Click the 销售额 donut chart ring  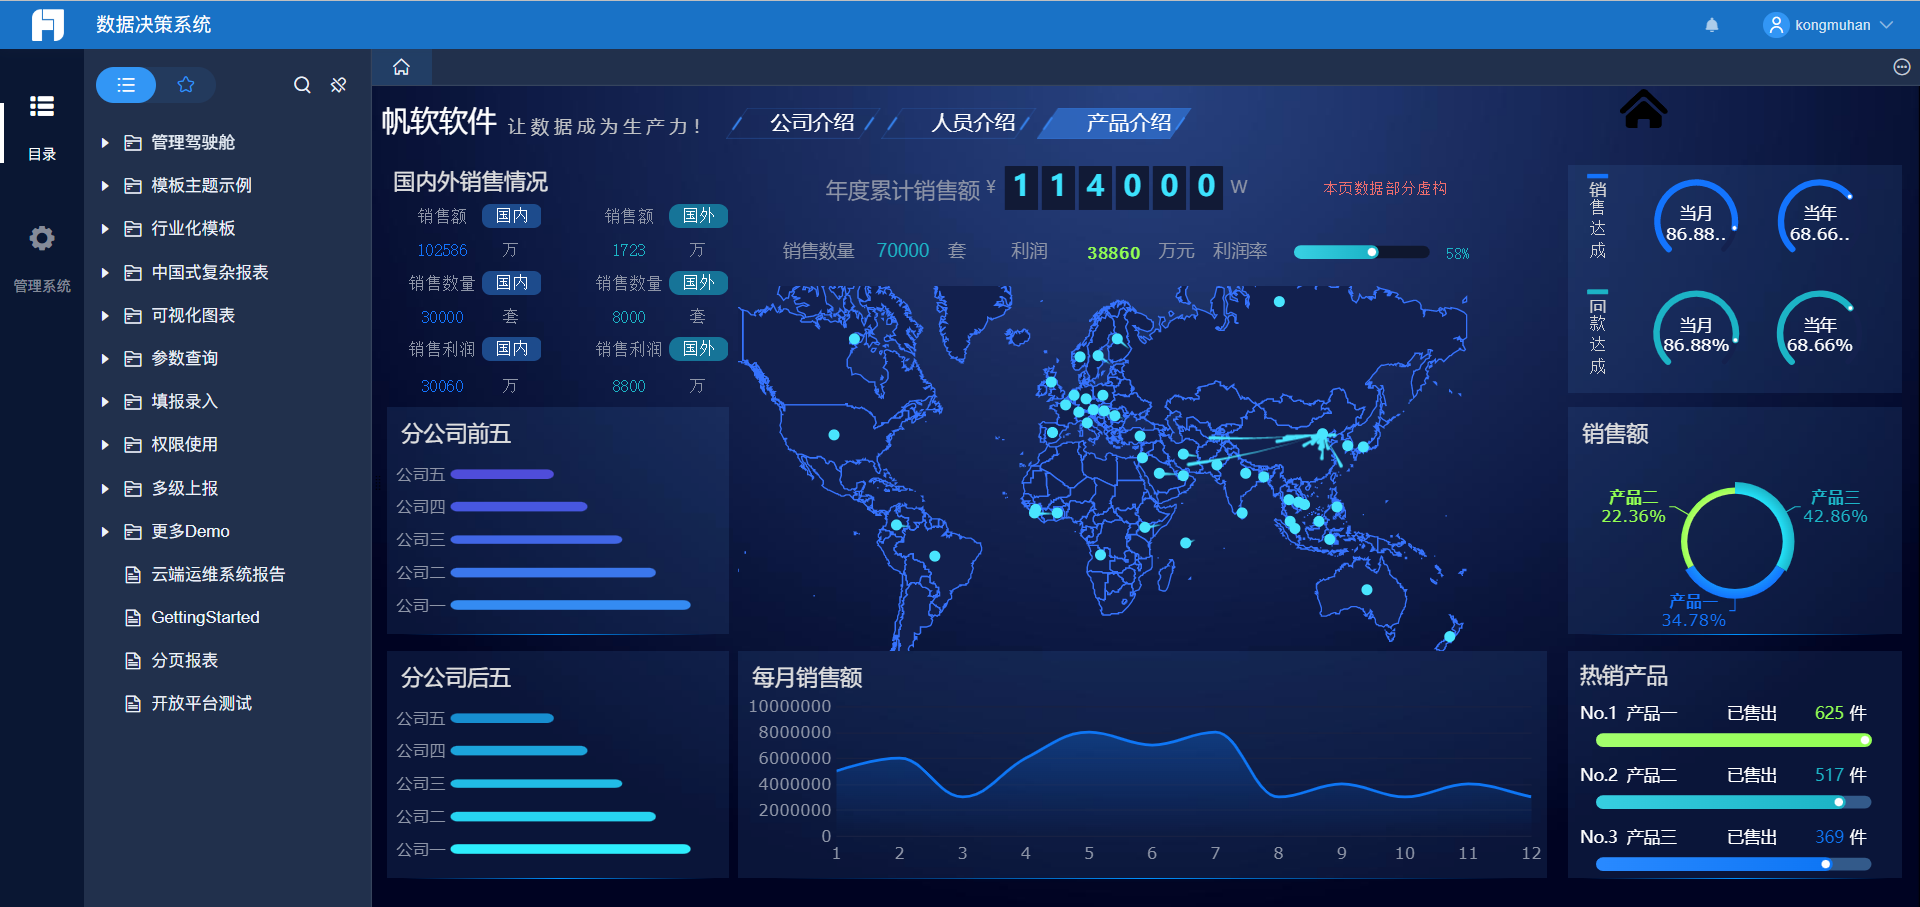pos(1737,541)
